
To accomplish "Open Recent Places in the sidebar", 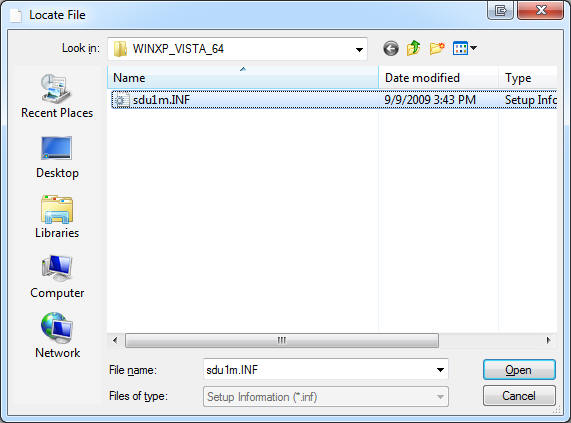I will pos(57,96).
